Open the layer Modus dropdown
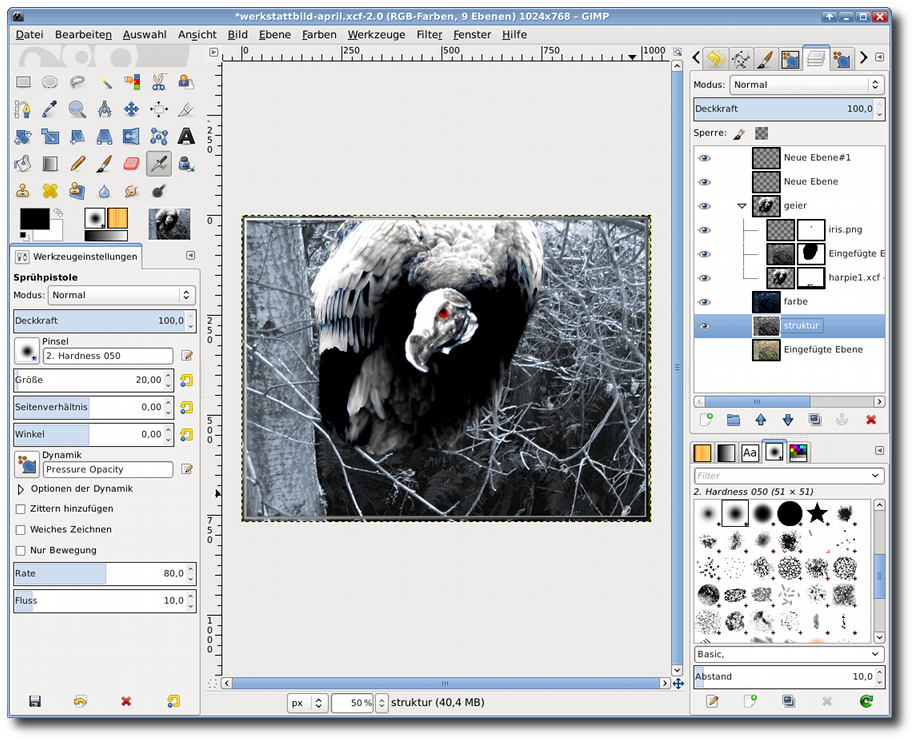This screenshot has width=915, height=741. pyautogui.click(x=806, y=85)
